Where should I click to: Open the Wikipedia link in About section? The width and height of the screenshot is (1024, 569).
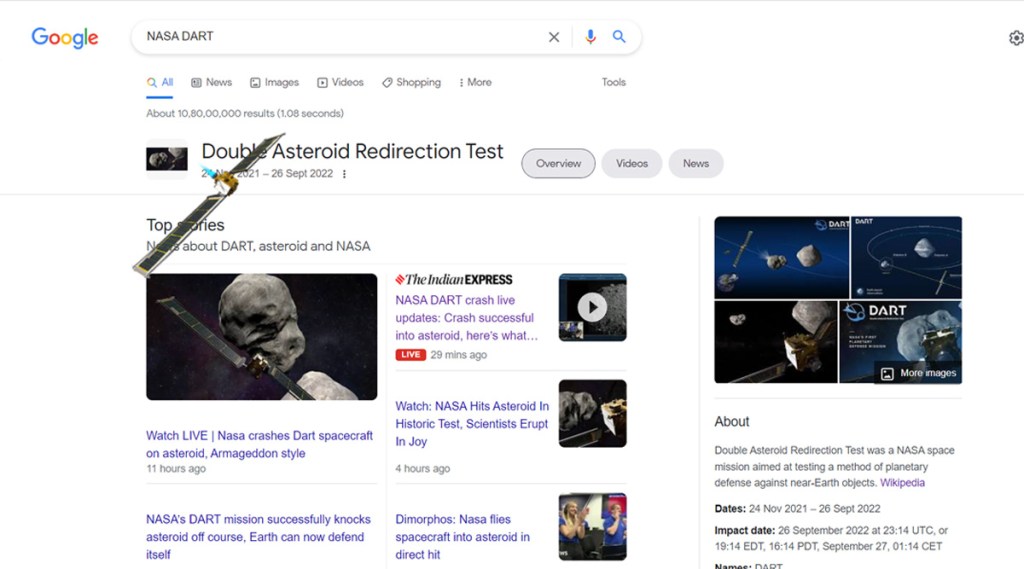coord(902,483)
